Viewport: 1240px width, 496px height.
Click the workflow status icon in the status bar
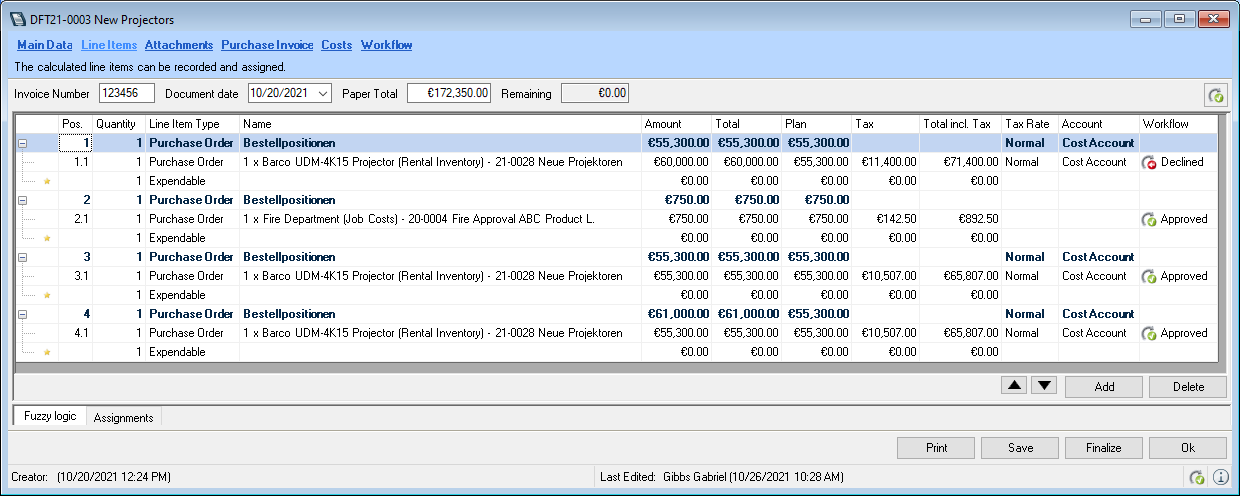(x=1196, y=477)
